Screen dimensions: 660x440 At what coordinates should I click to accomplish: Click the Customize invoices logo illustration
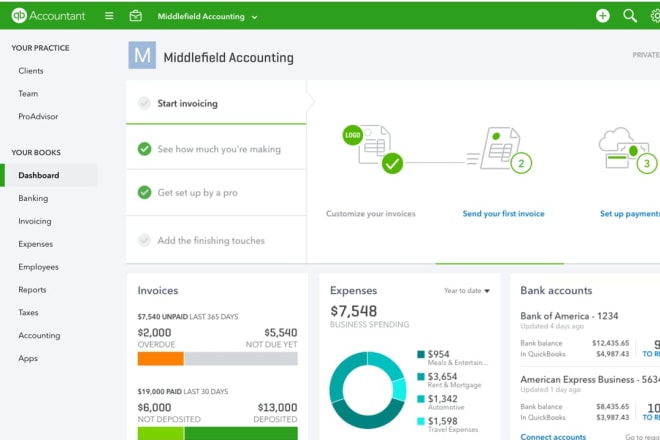(373, 149)
